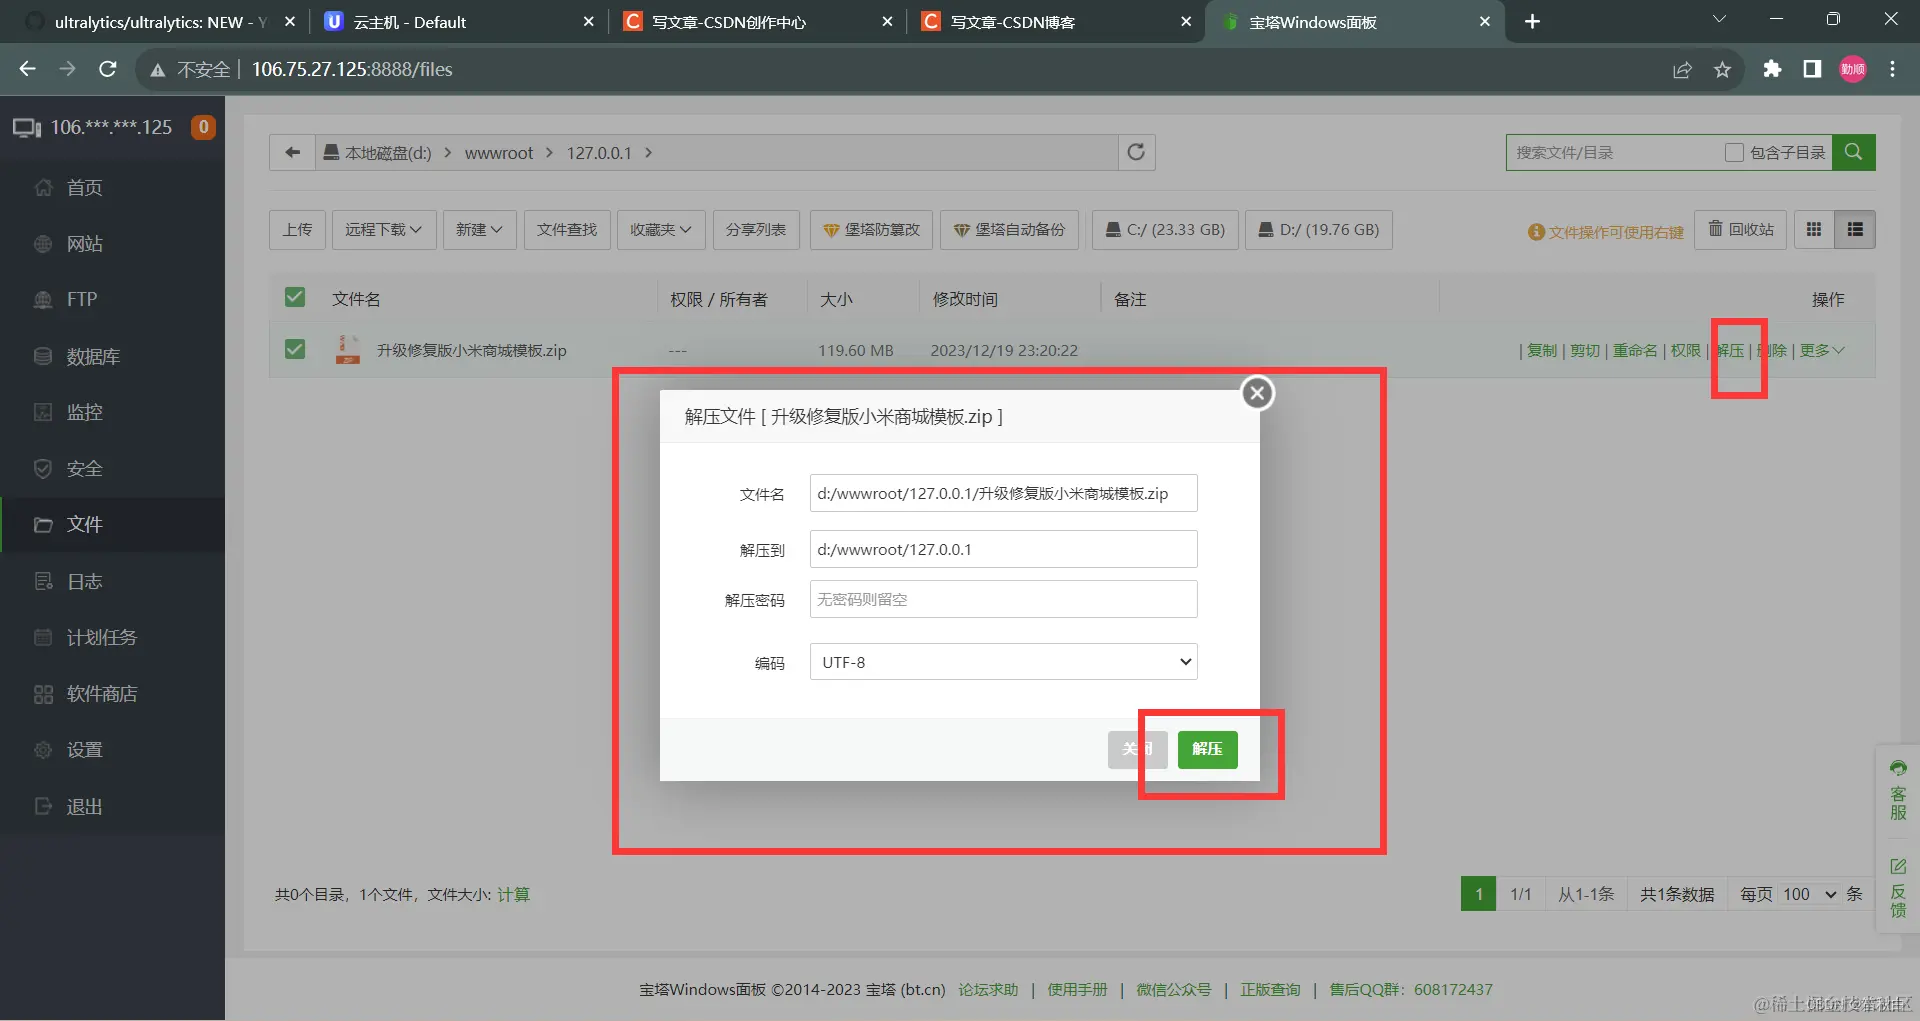Click the 计算 link to calculate file size

(514, 894)
